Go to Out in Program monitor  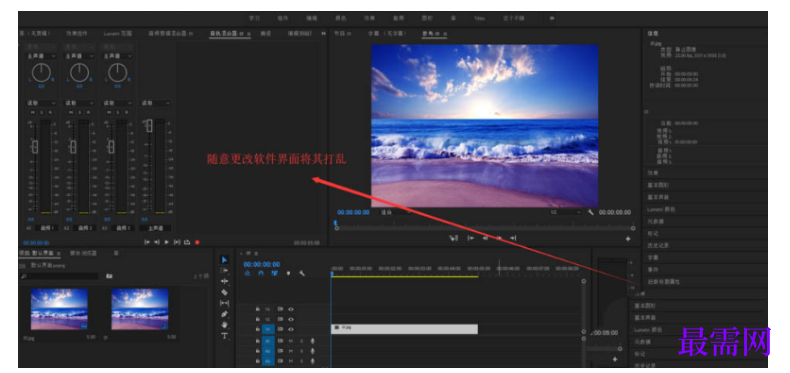[x=513, y=238]
